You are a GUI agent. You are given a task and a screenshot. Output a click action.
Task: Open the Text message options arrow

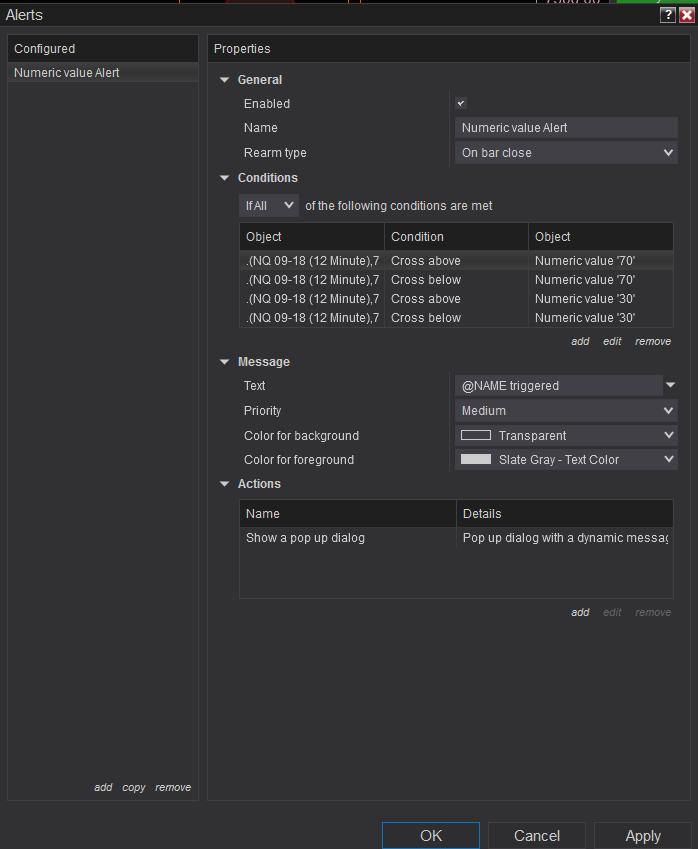coord(671,385)
